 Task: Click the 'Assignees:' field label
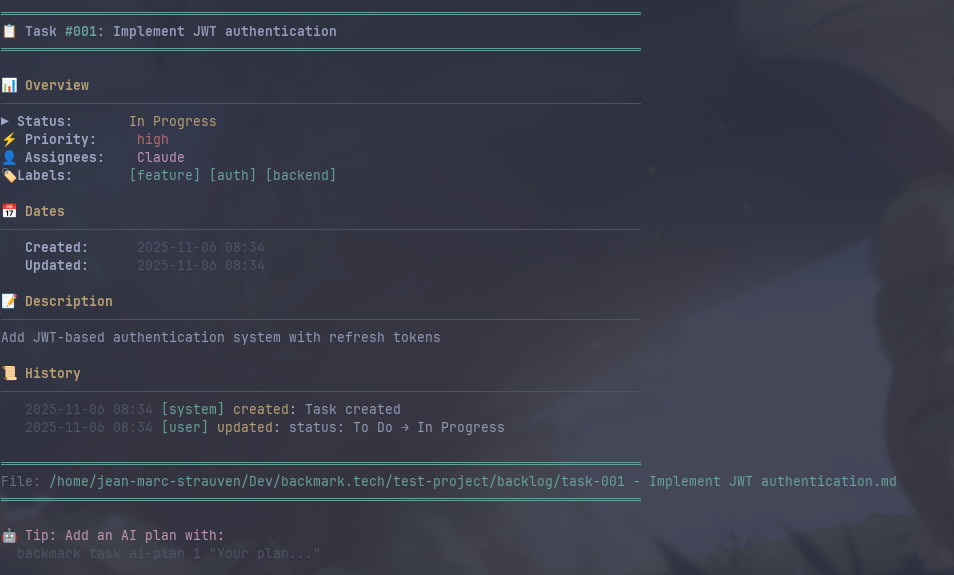[x=64, y=158]
